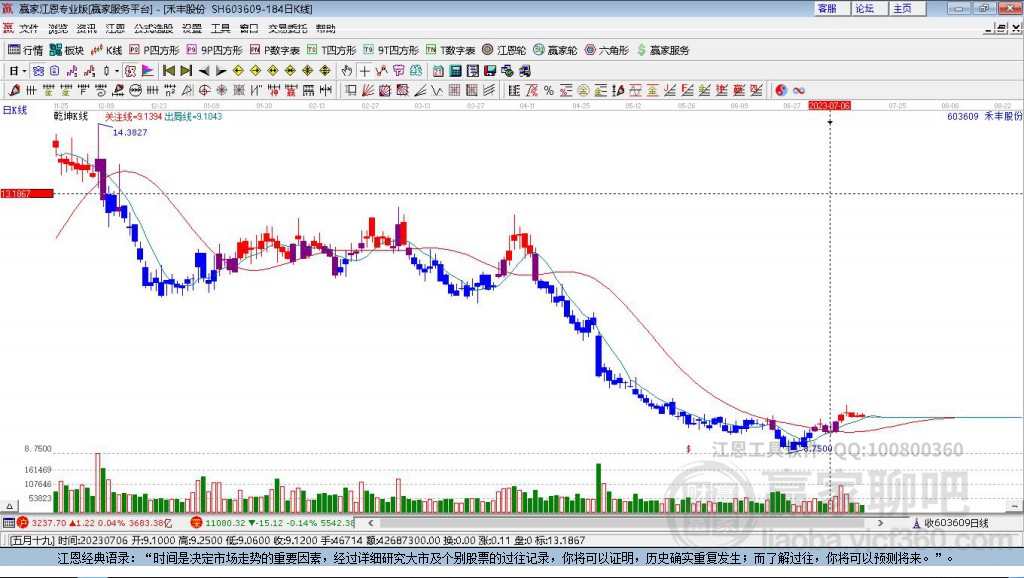Click the 论坛 forum button
1024x578 pixels.
pyautogui.click(x=869, y=8)
